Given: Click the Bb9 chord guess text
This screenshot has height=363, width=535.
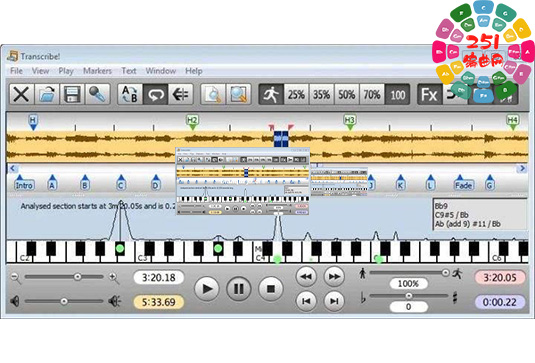Looking at the screenshot, I should click(x=441, y=206).
